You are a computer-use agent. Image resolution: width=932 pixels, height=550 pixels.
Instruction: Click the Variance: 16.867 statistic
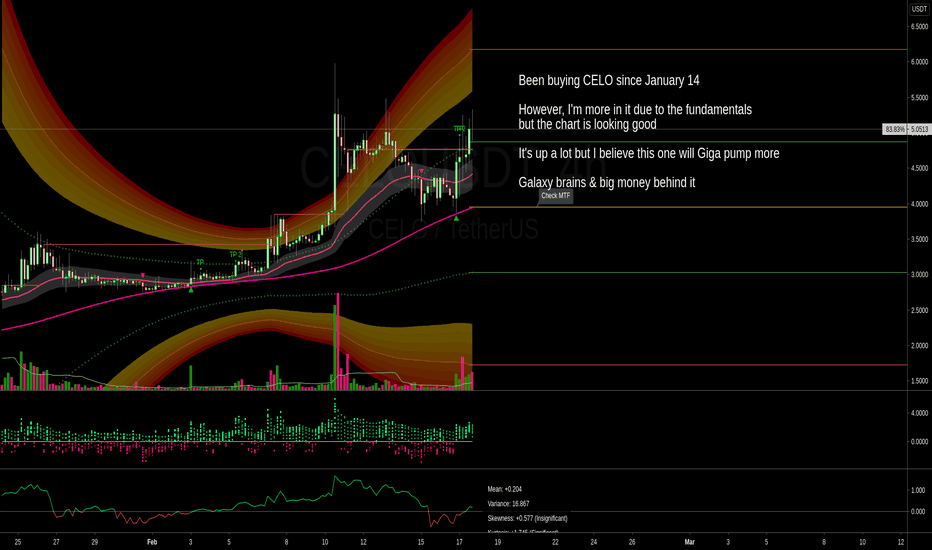508,504
